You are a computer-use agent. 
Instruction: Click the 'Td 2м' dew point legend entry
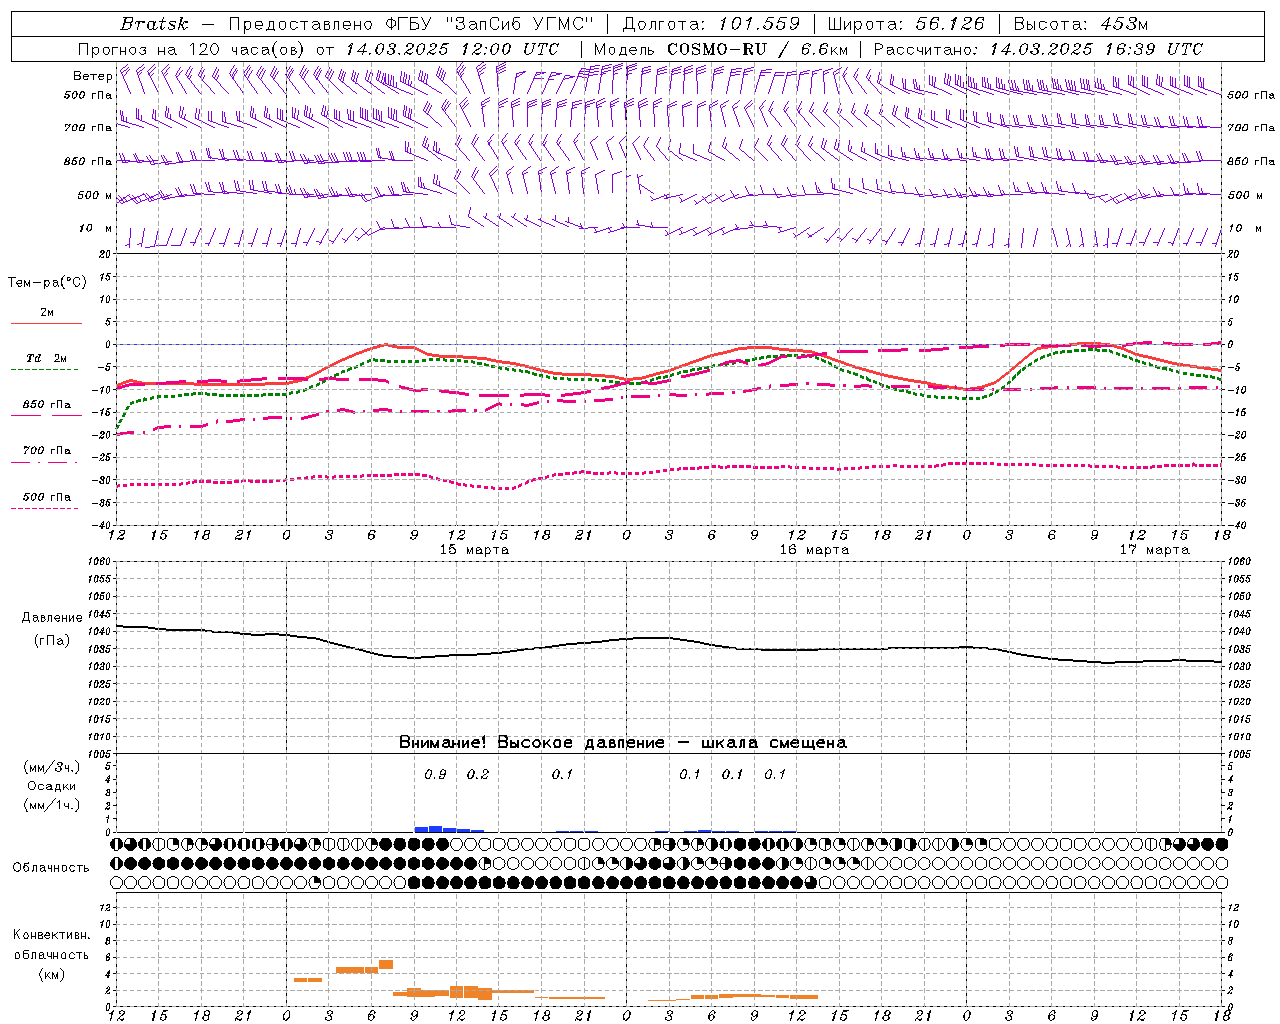coord(47,358)
